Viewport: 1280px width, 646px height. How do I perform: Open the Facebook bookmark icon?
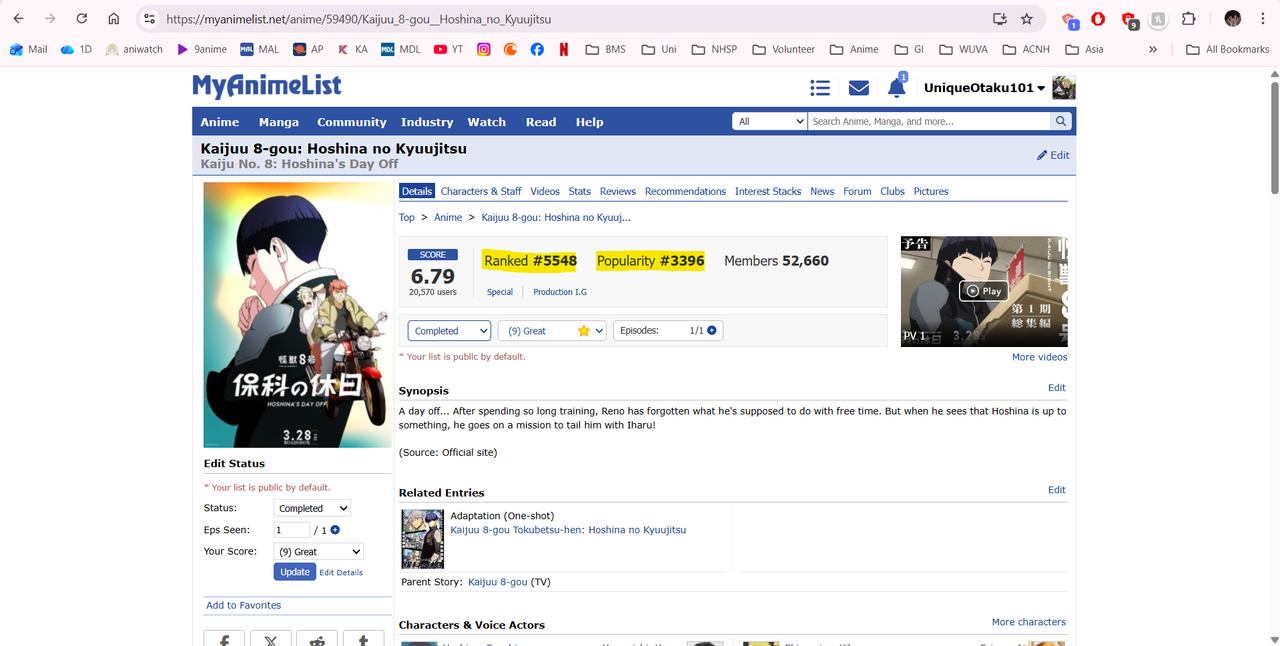point(537,49)
